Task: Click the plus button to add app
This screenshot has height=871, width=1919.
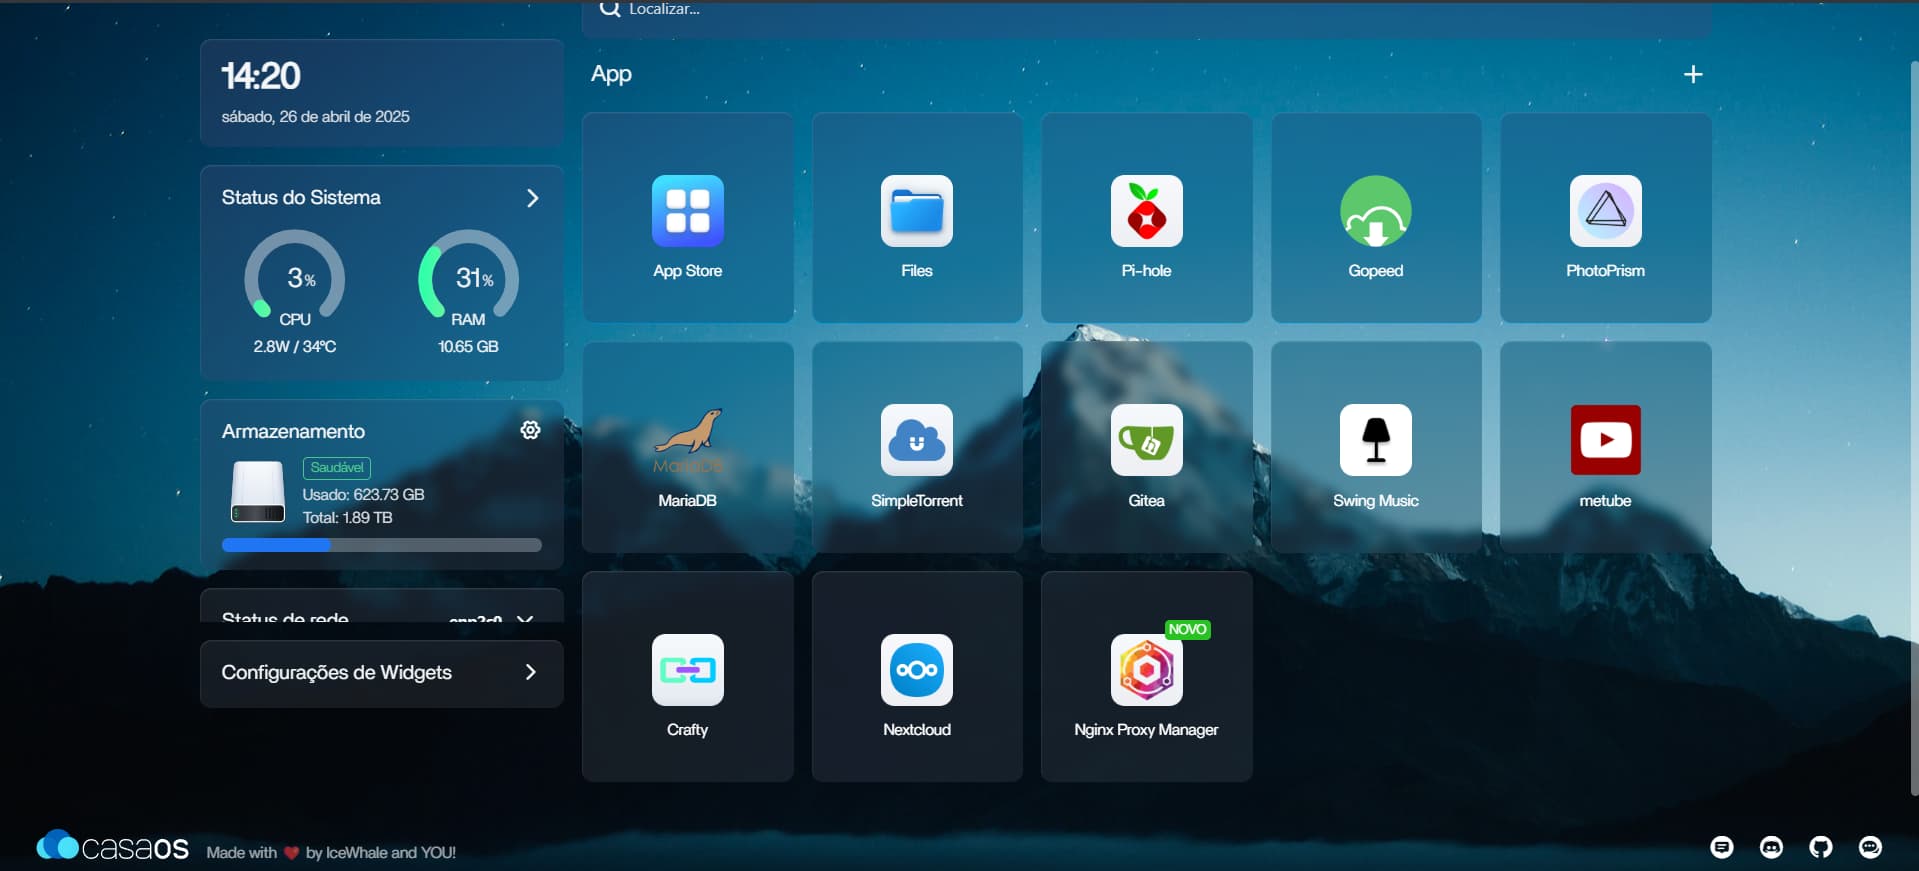Action: point(1692,75)
